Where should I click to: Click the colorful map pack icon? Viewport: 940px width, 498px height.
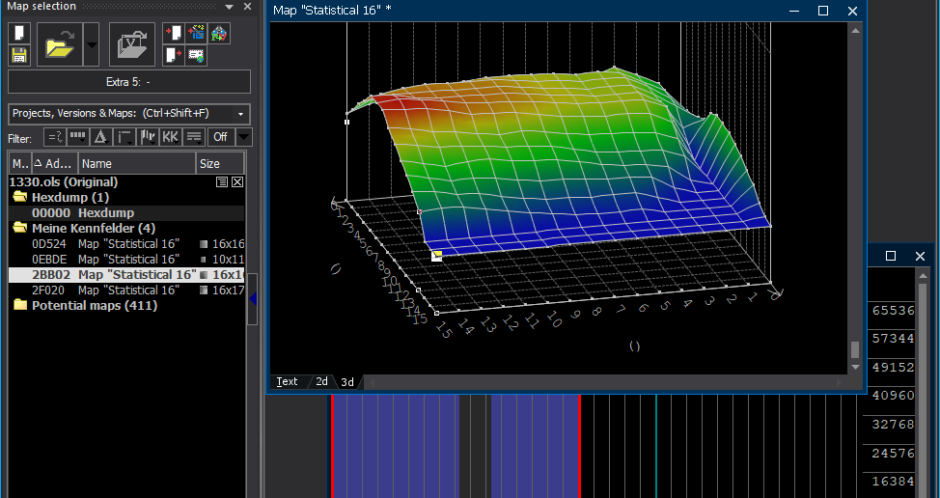[219, 33]
